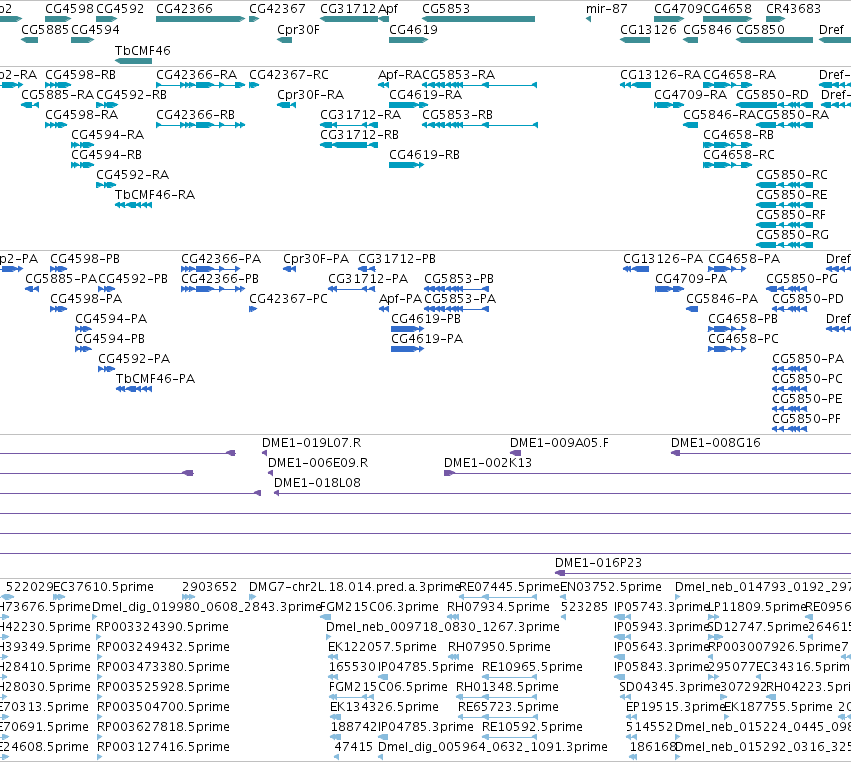Click IP05743.3prime EST label

click(662, 607)
